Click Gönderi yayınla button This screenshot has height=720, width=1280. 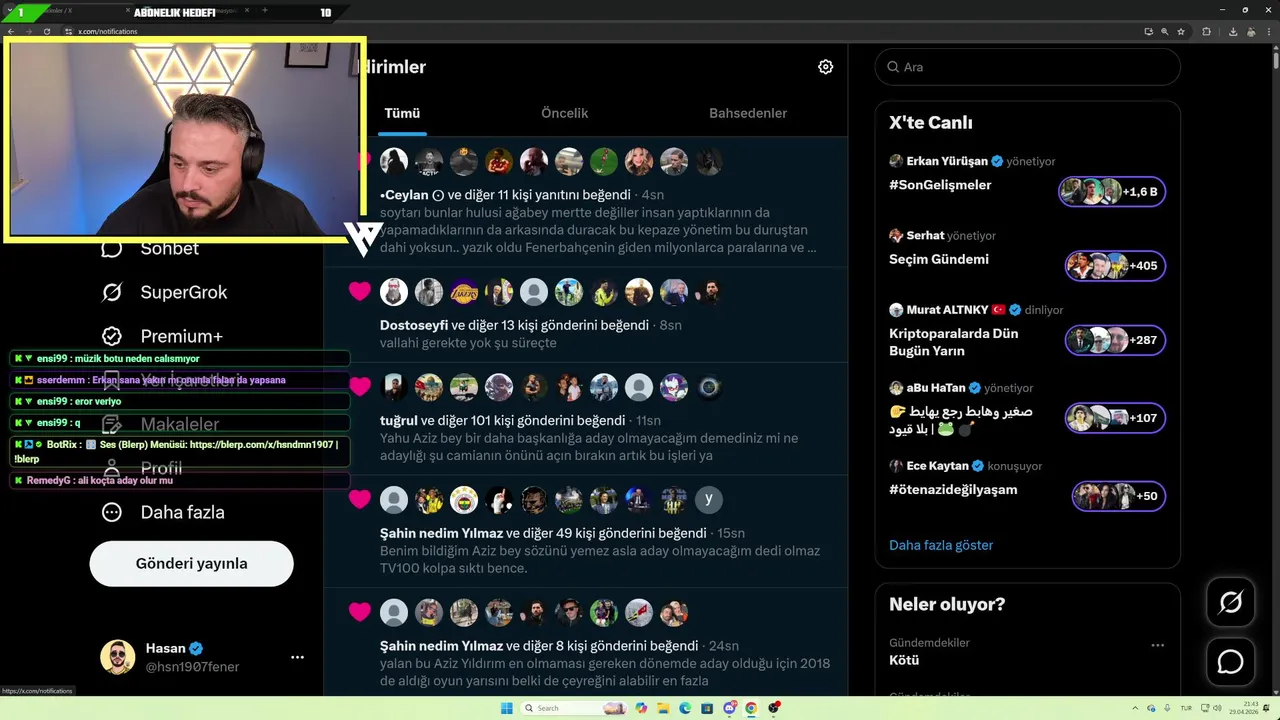tap(191, 563)
